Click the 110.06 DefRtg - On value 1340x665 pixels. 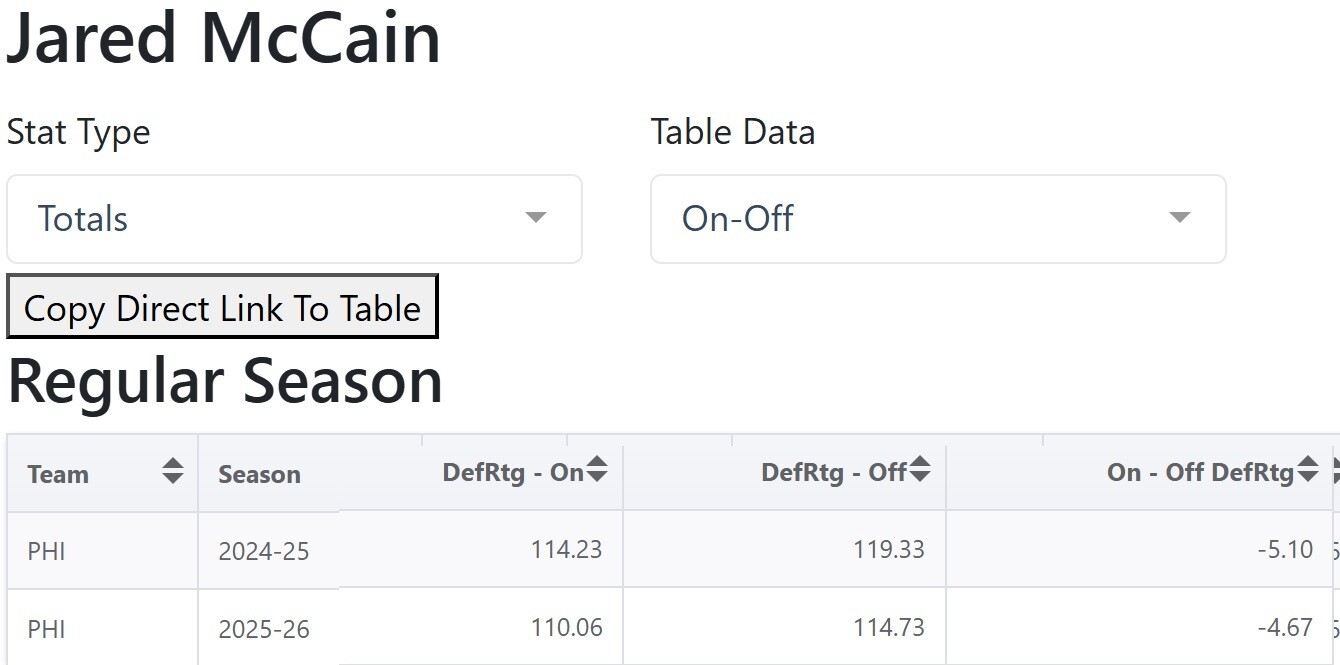(x=566, y=627)
